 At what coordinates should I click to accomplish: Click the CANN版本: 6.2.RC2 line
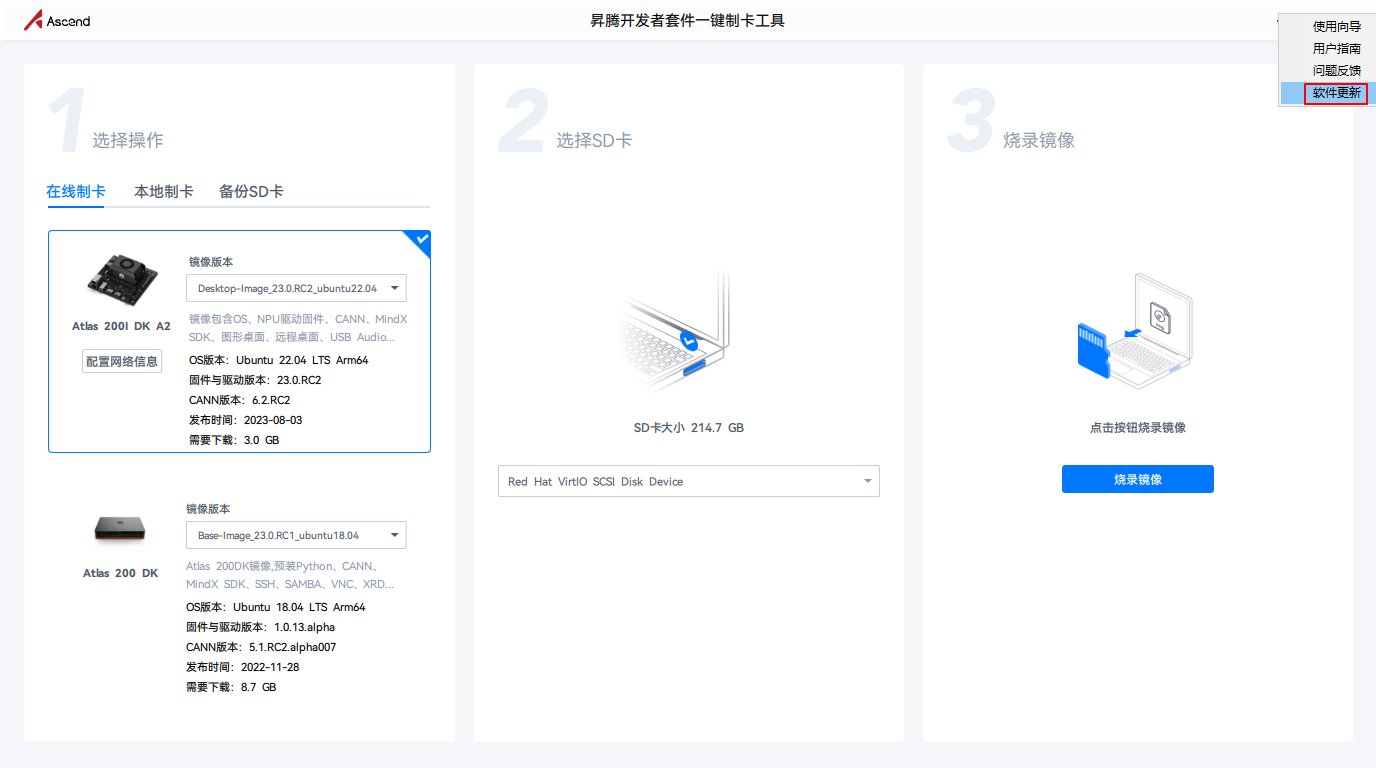(240, 400)
